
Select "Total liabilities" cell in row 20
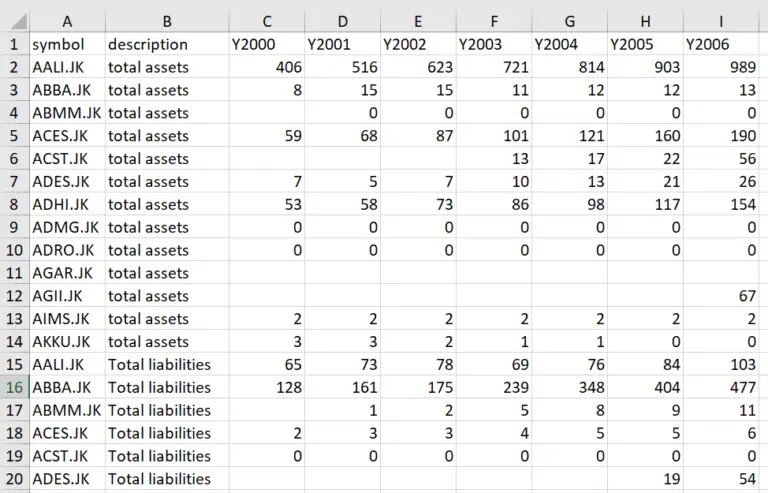coord(166,479)
